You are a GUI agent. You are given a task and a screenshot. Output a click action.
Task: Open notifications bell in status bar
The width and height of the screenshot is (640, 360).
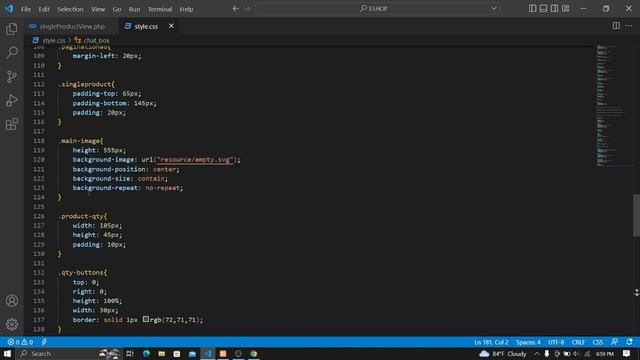[x=629, y=342]
